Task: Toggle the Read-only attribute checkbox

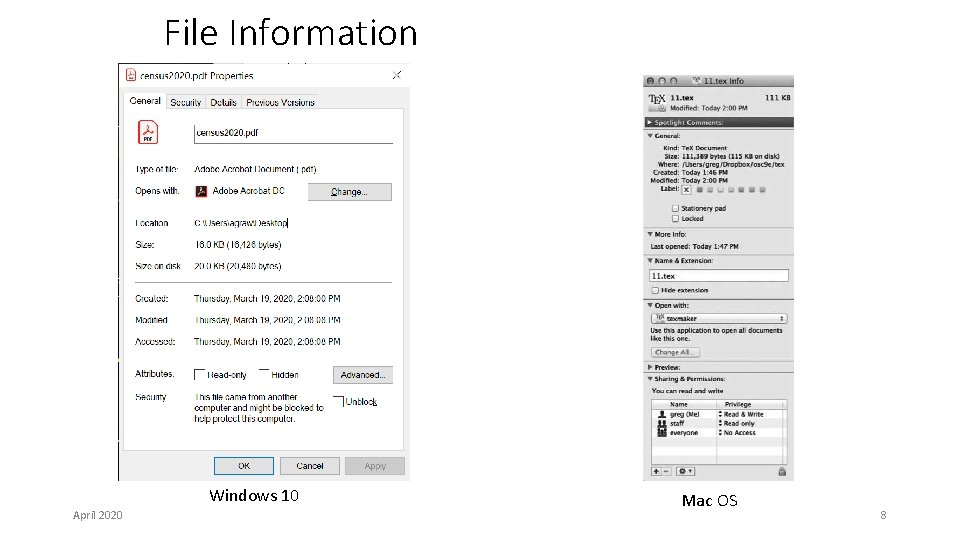Action: 199,374
